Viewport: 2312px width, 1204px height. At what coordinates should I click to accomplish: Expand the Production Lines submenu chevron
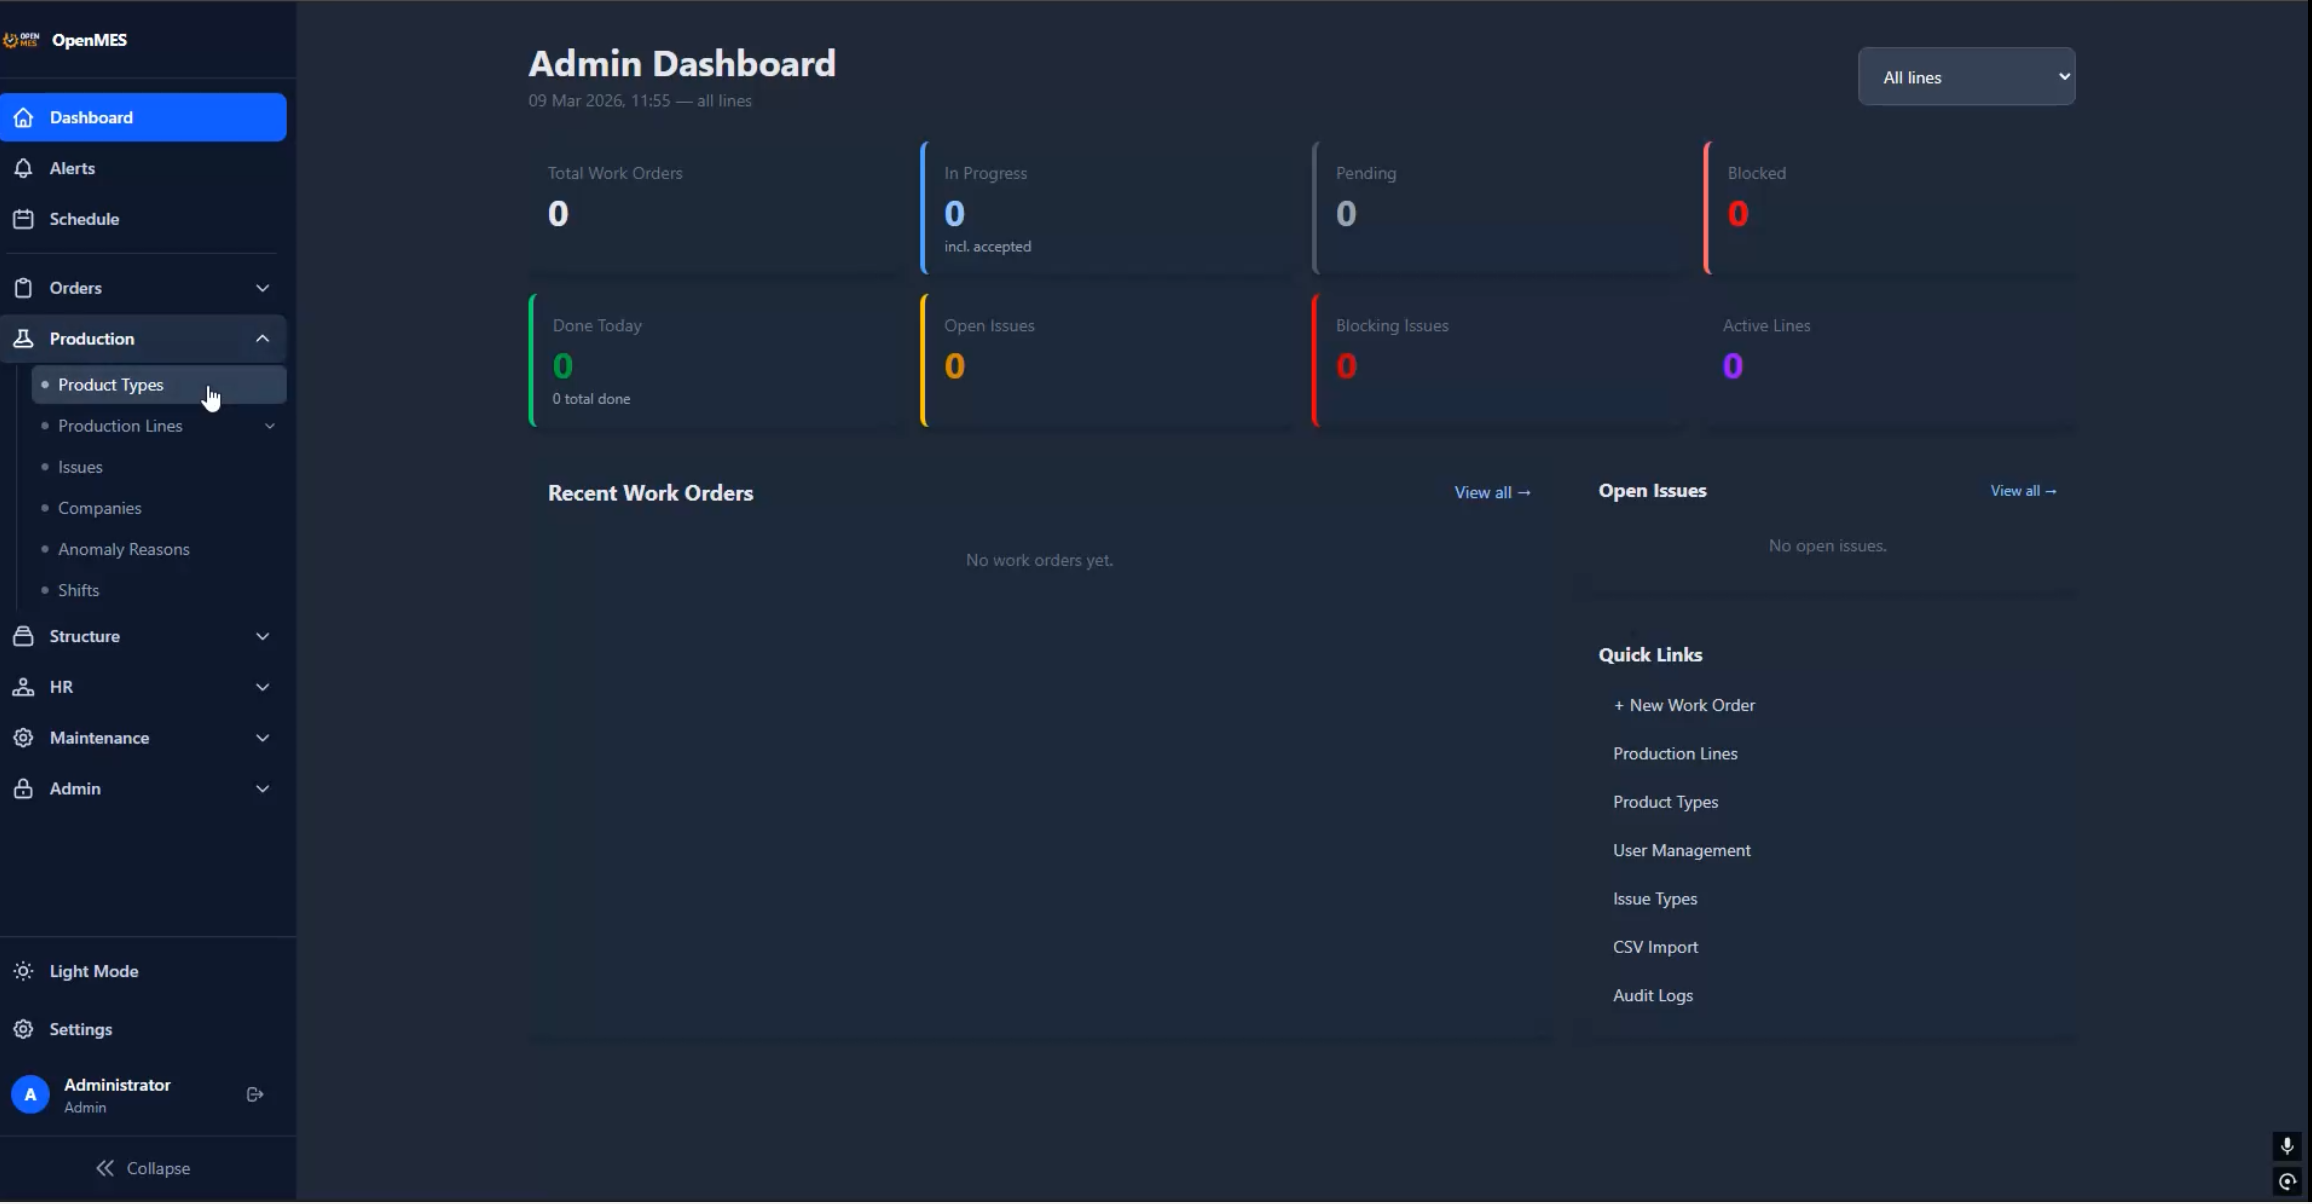point(269,426)
